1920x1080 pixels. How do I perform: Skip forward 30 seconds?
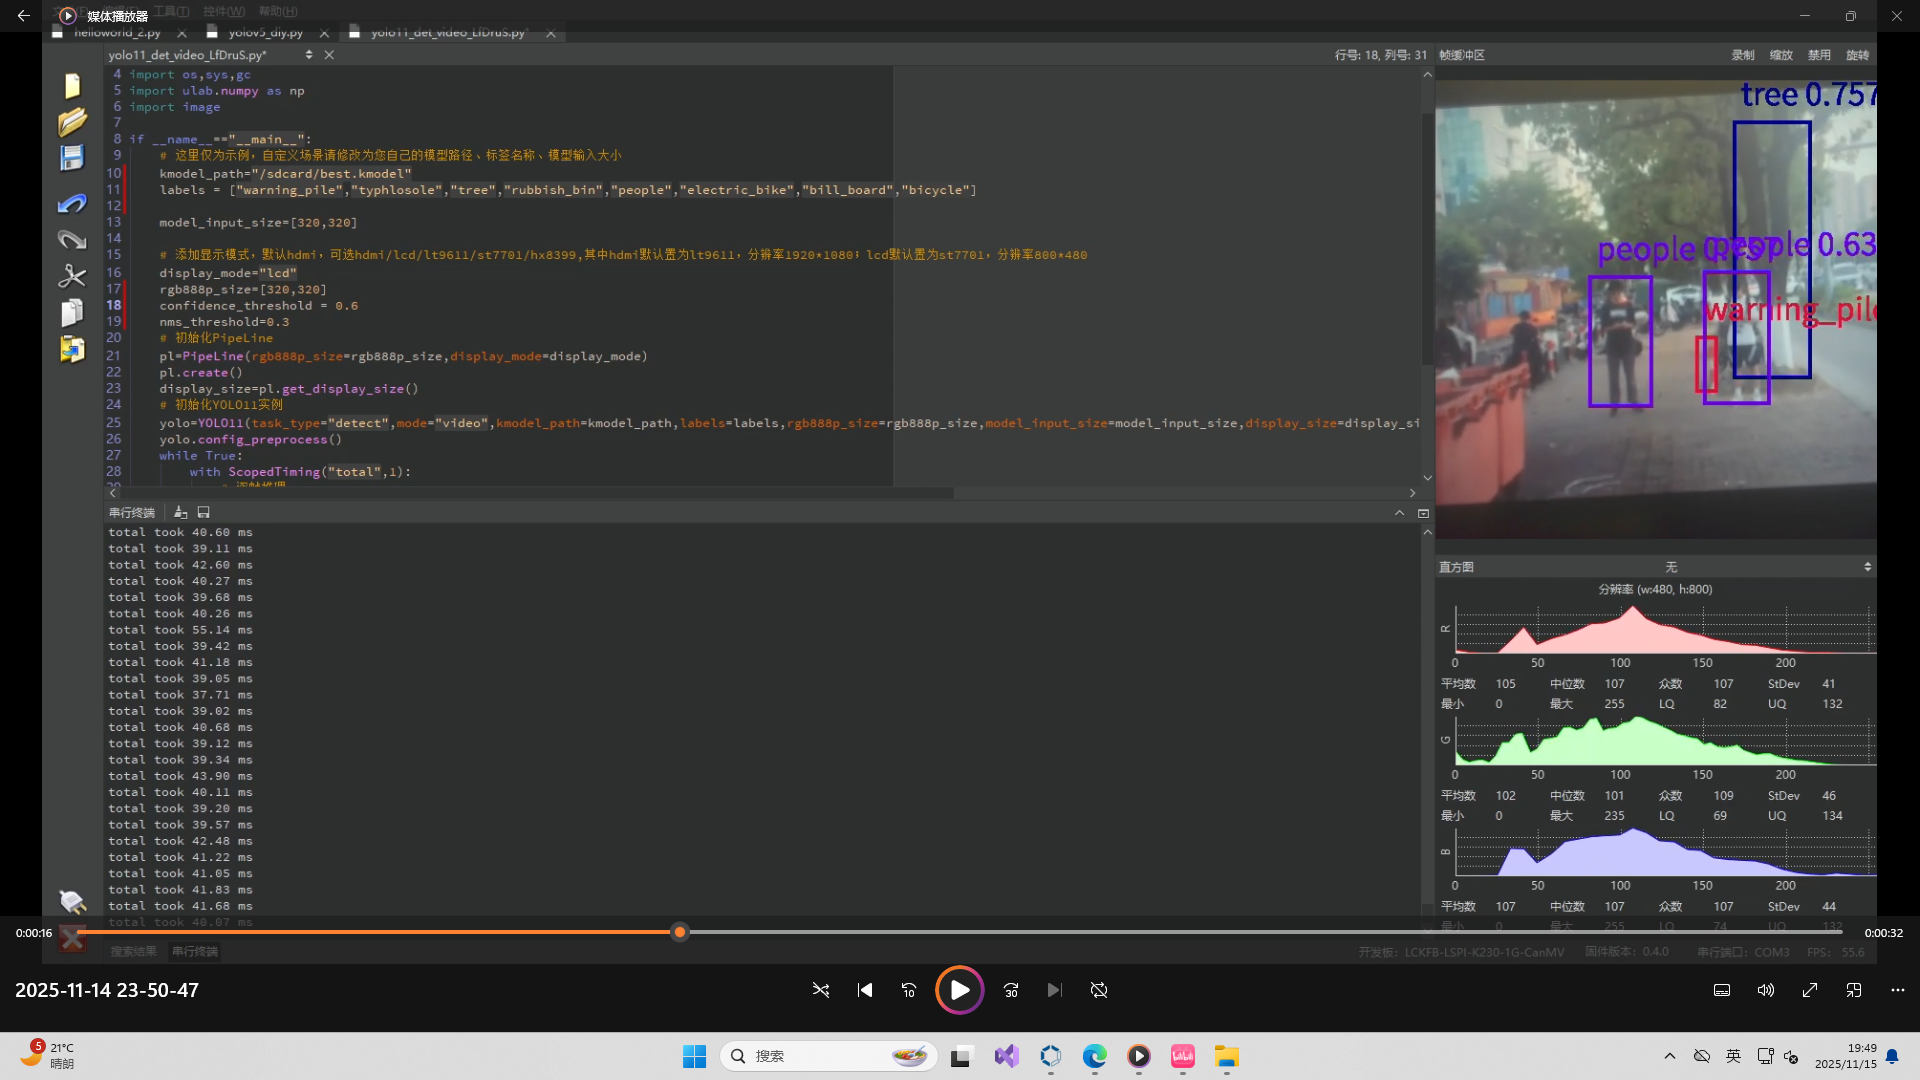tap(1011, 990)
